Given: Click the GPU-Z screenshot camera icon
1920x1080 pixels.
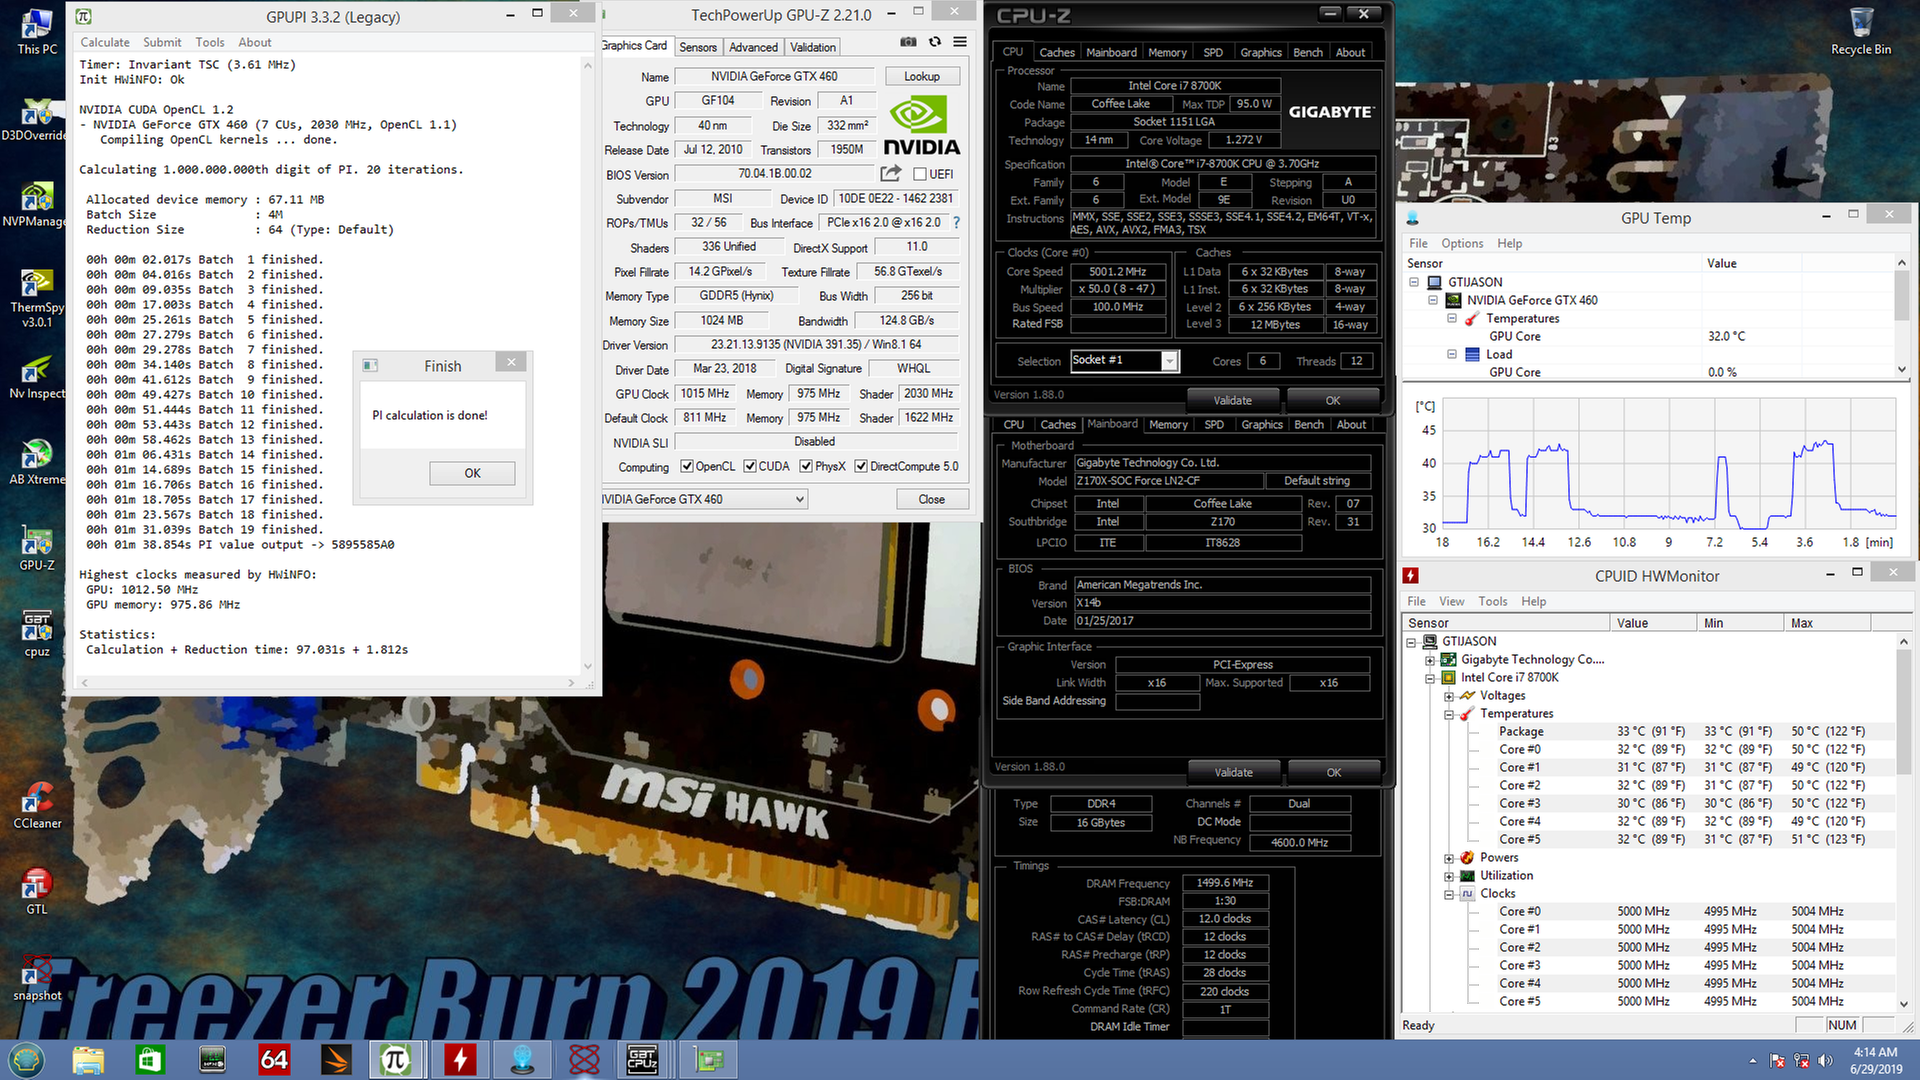Looking at the screenshot, I should (908, 42).
